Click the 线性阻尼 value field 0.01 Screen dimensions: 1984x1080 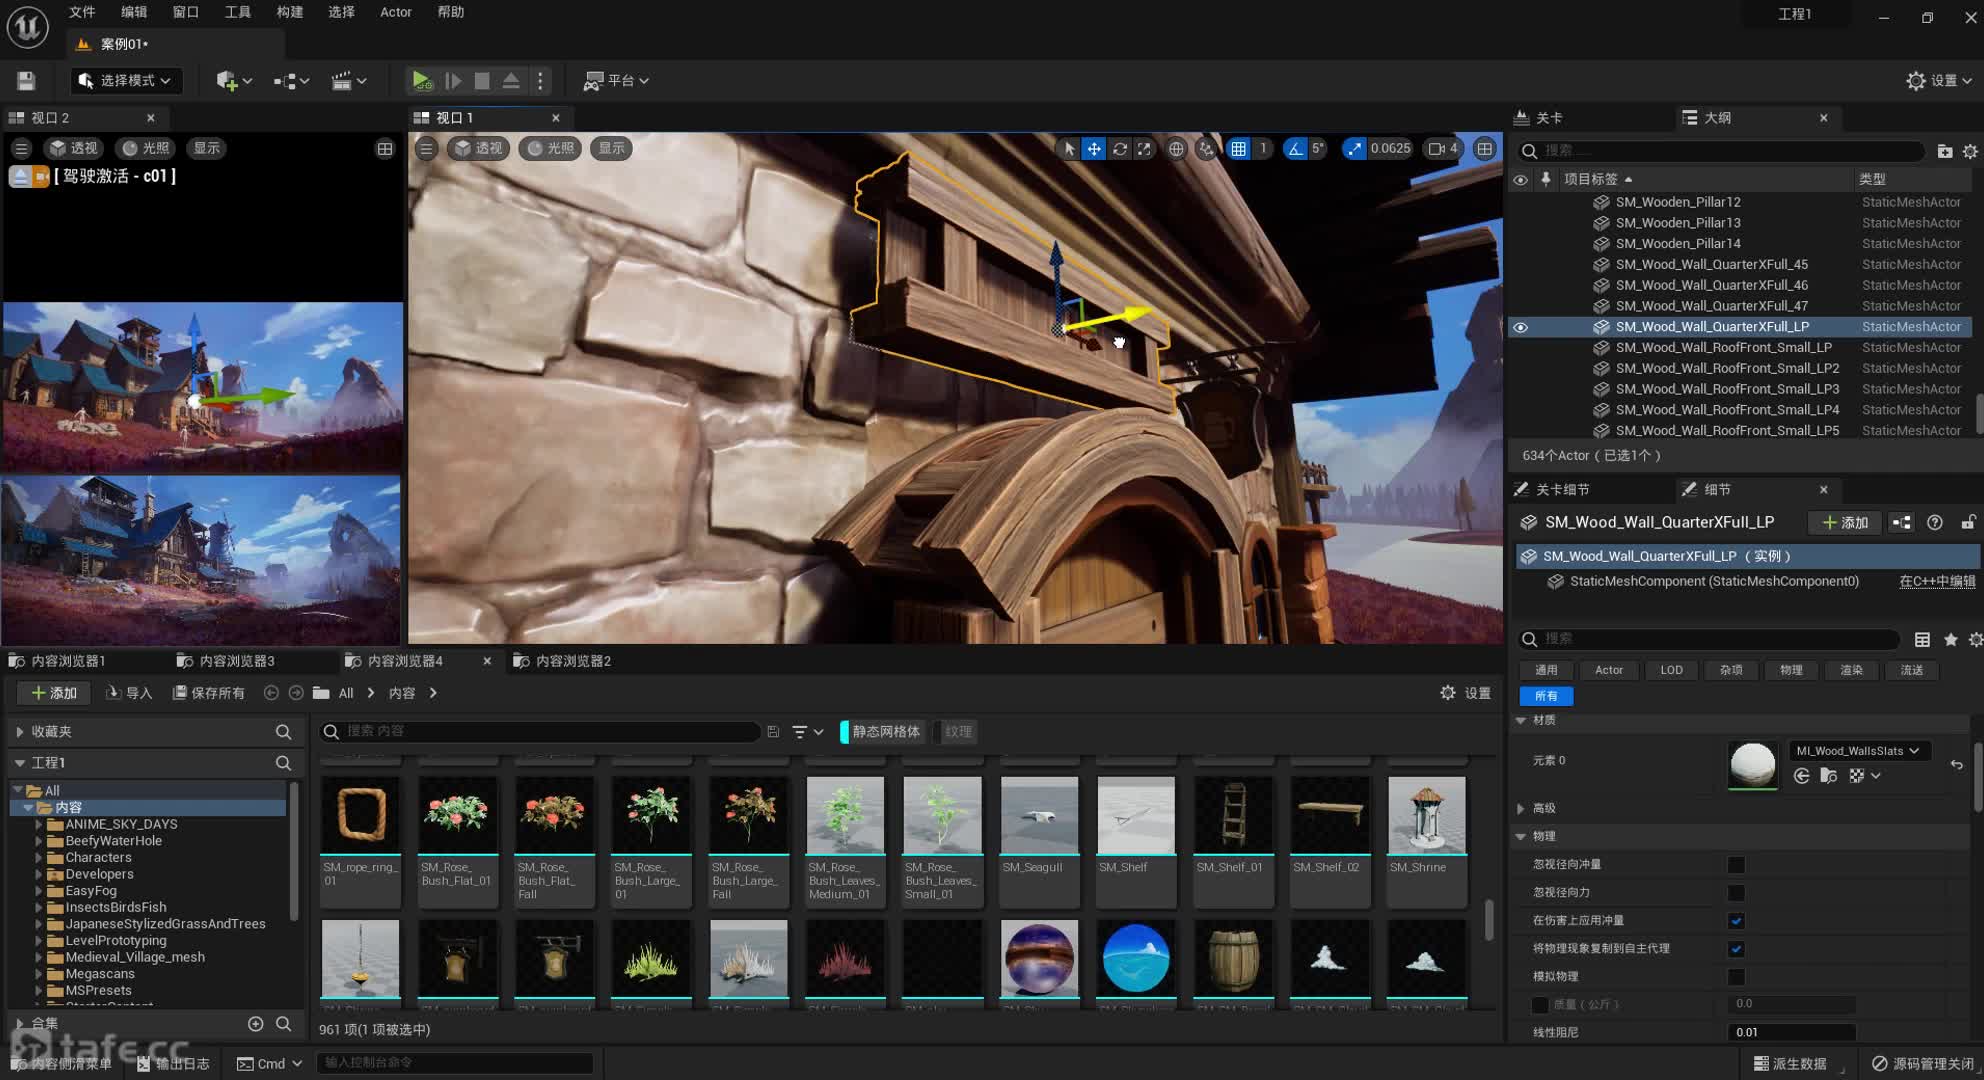click(x=1791, y=1032)
